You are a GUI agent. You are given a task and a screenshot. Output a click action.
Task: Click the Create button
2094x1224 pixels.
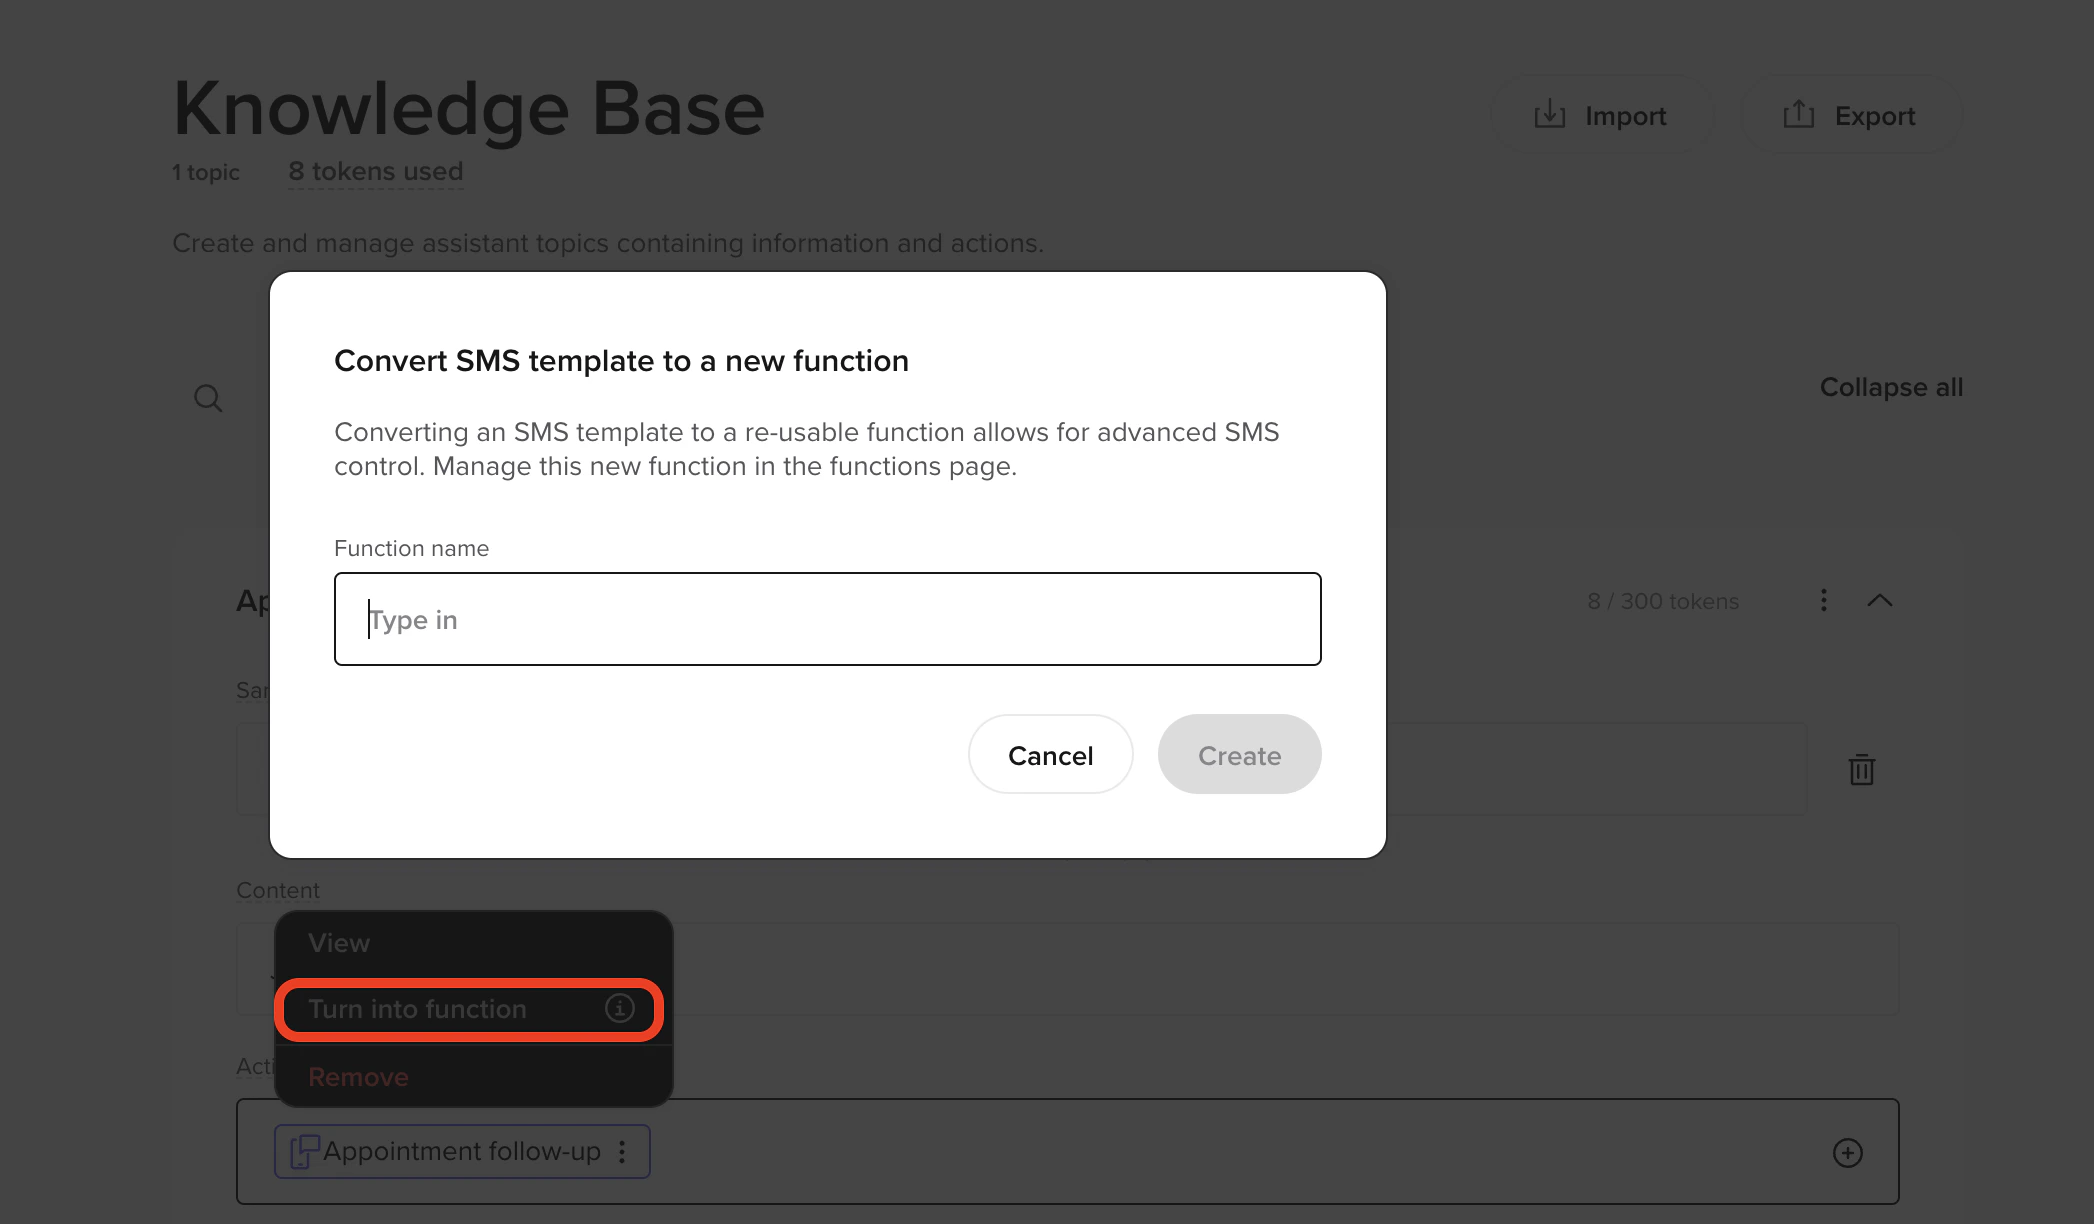coord(1239,755)
